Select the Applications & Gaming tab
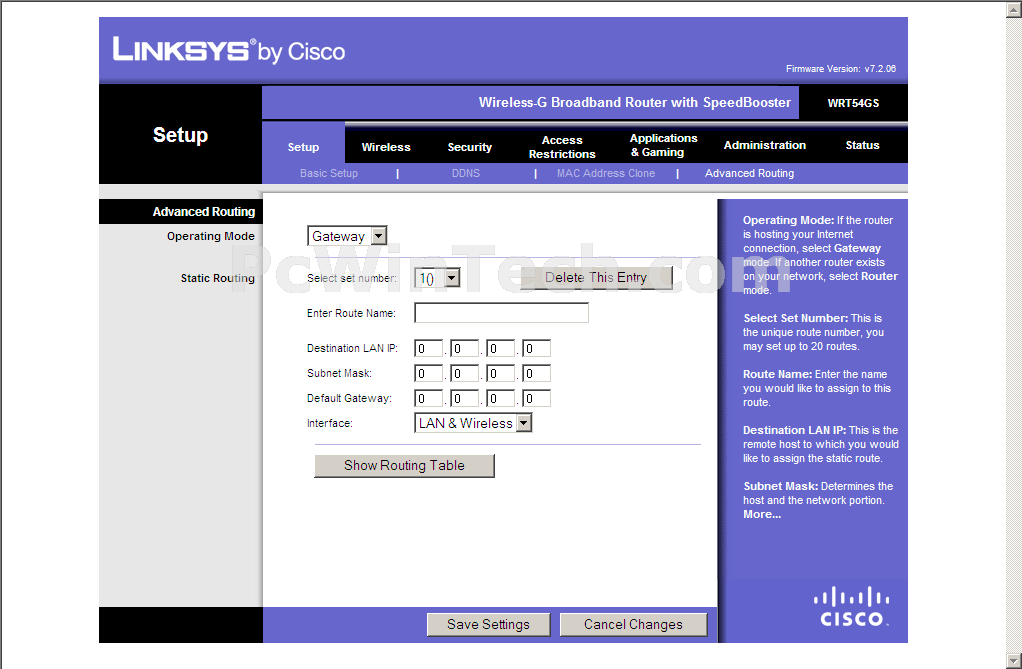 pos(663,146)
